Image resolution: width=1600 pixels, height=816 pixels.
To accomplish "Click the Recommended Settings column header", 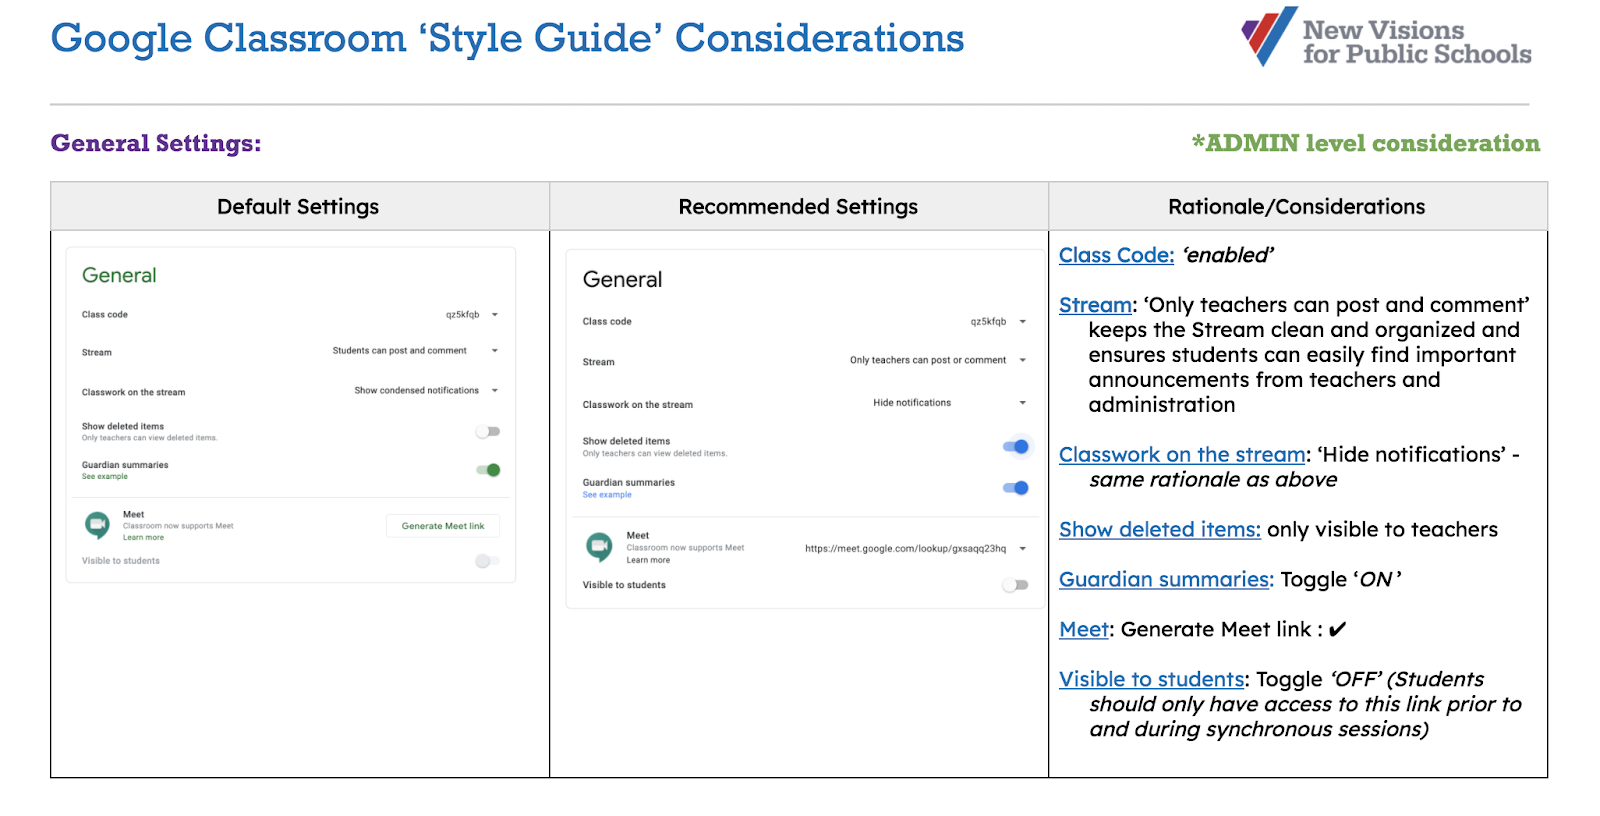I will point(798,207).
